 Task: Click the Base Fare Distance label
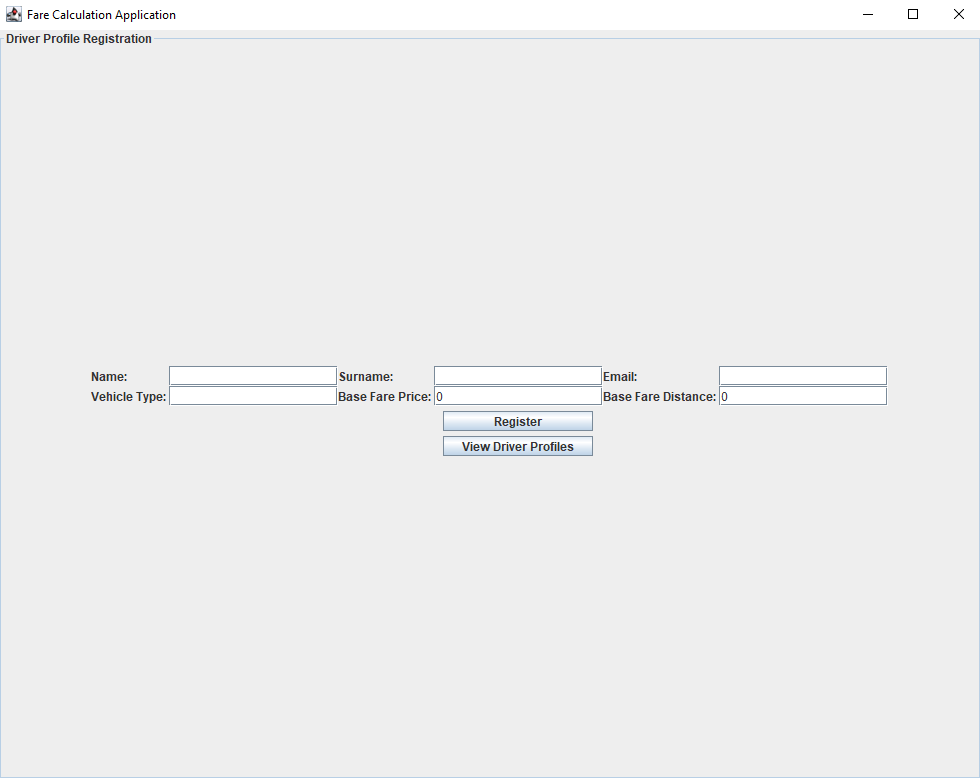659,396
